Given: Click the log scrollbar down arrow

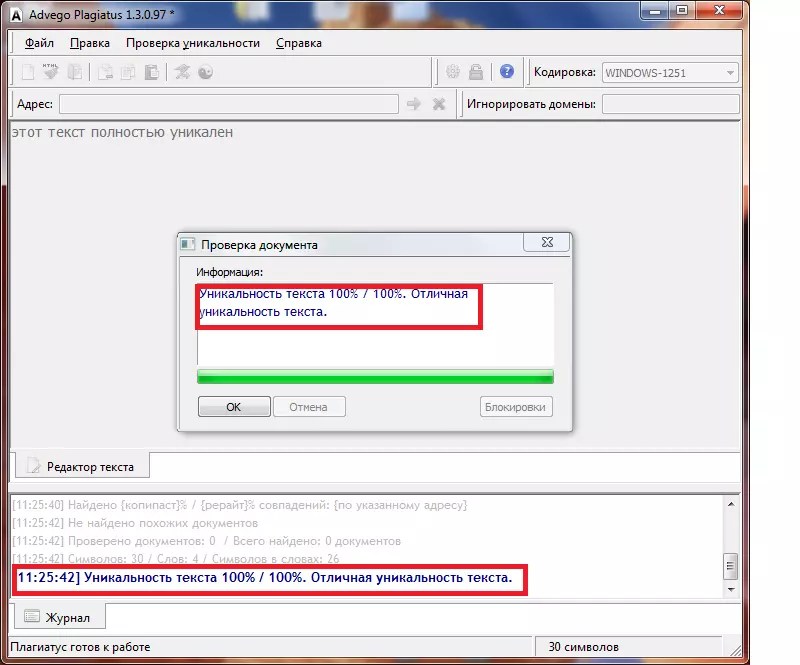Looking at the screenshot, I should 731,589.
